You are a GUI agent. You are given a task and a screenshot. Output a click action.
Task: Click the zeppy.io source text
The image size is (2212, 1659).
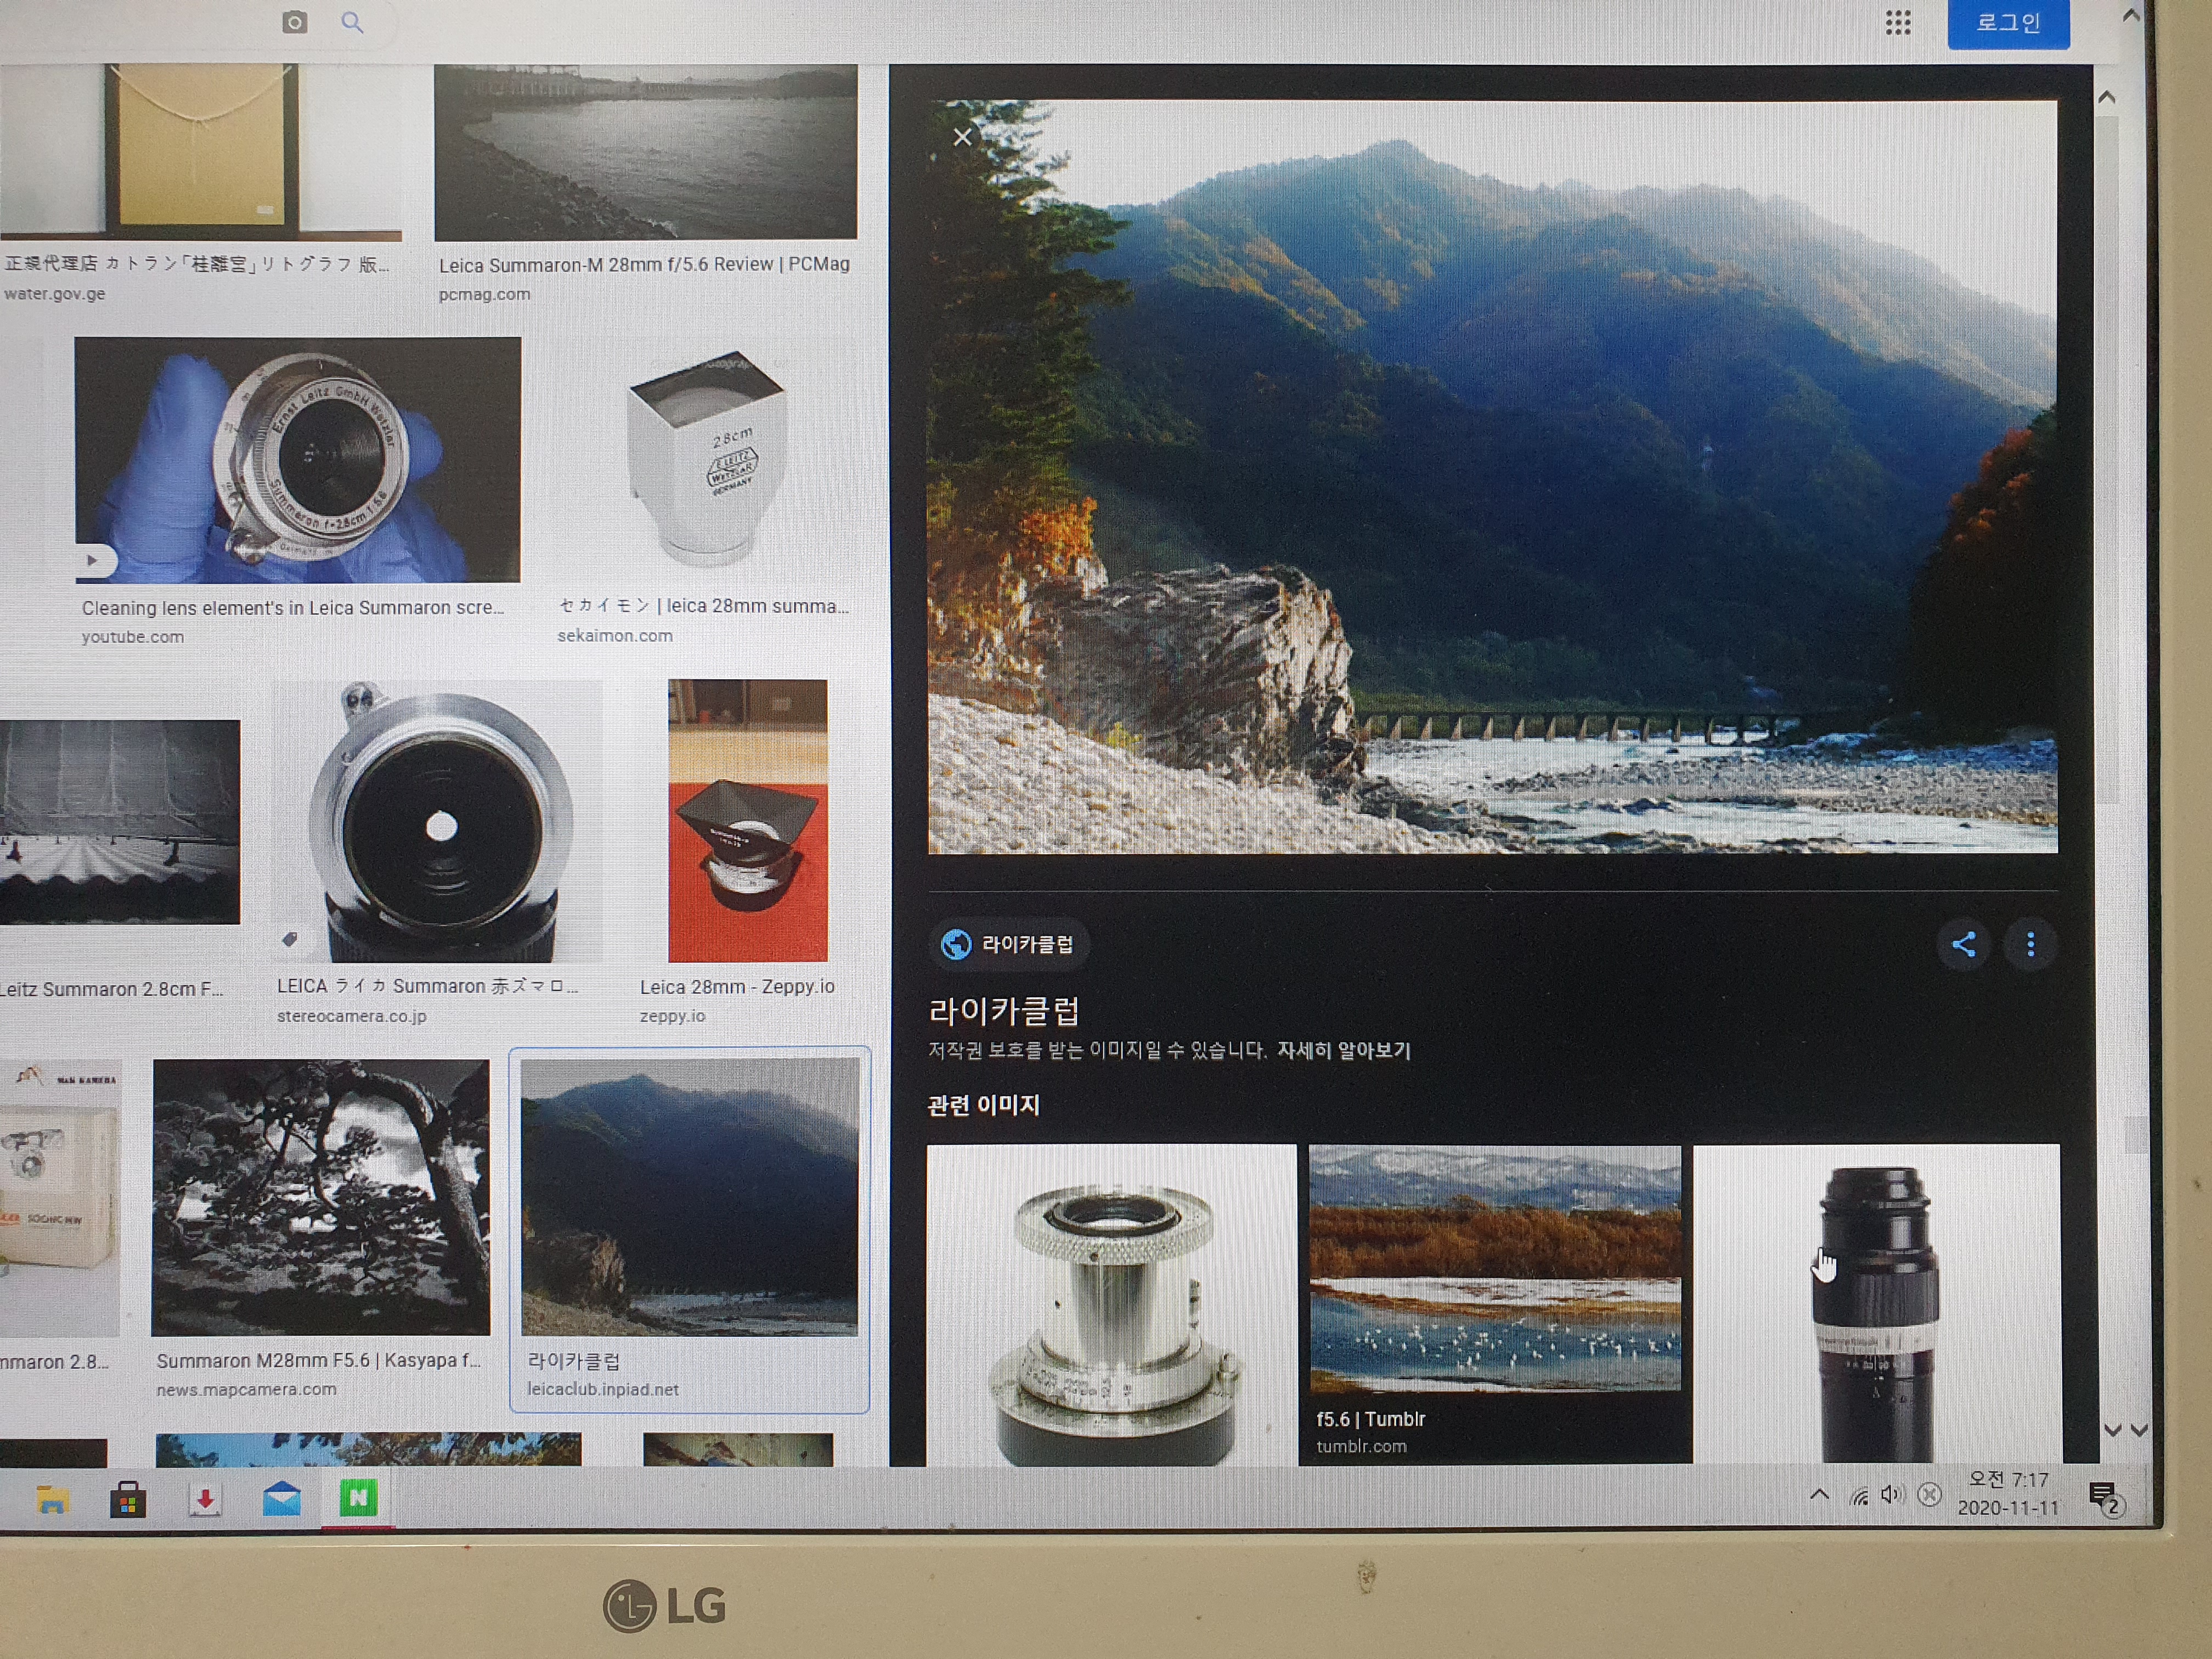[673, 1016]
